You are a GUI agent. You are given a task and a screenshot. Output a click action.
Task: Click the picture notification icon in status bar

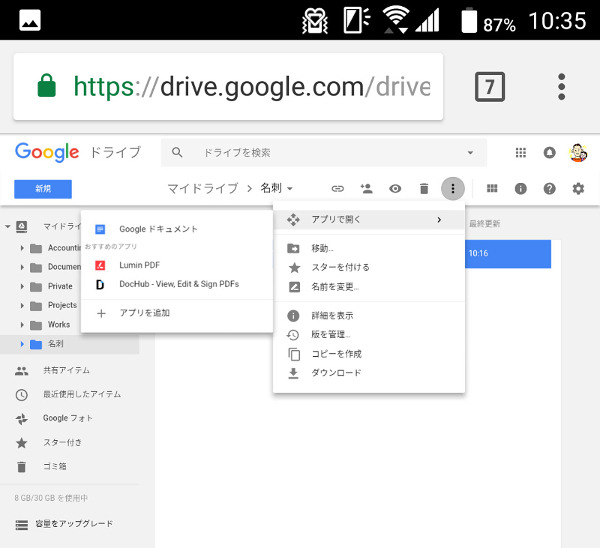coord(30,20)
